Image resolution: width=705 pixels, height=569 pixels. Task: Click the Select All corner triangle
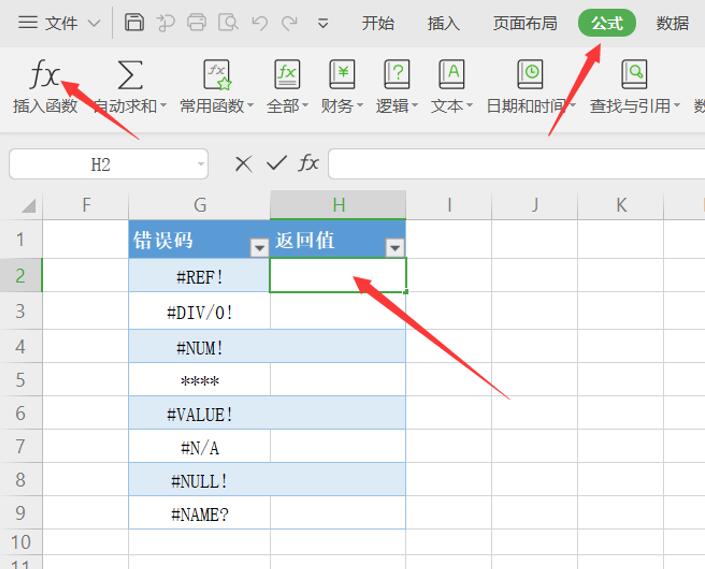(29, 206)
